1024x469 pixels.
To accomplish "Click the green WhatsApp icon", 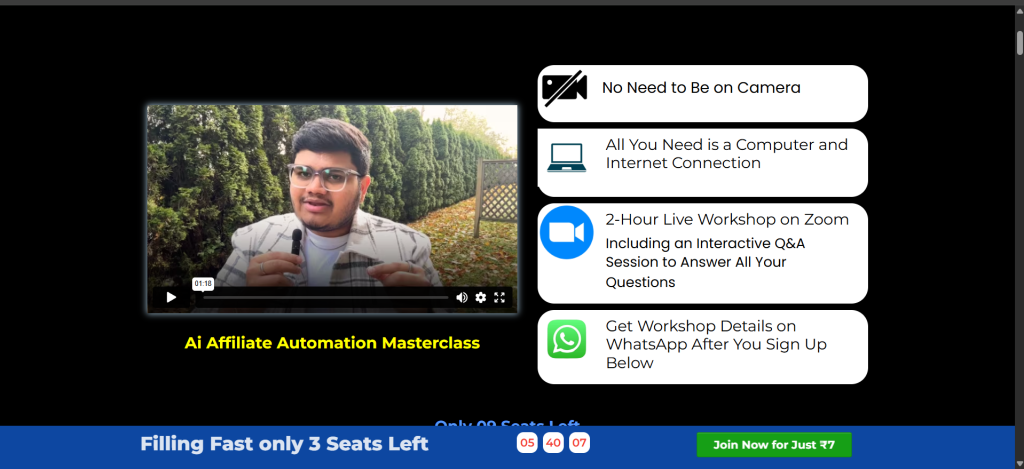I will pyautogui.click(x=567, y=339).
